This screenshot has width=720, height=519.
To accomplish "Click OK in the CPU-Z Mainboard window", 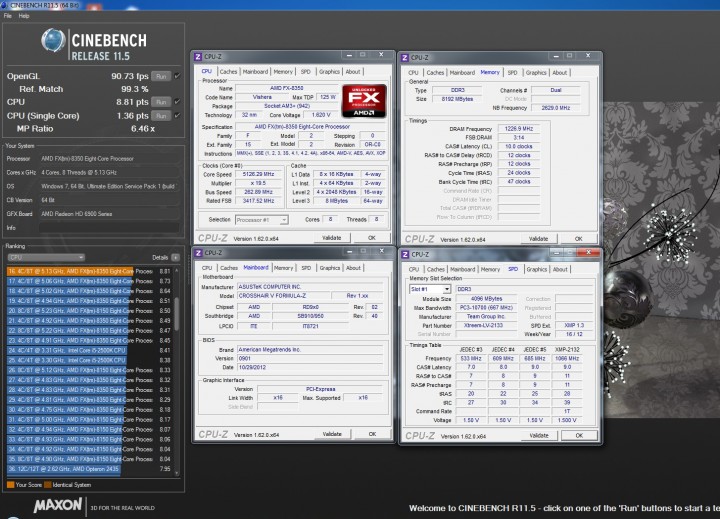I will click(x=372, y=434).
